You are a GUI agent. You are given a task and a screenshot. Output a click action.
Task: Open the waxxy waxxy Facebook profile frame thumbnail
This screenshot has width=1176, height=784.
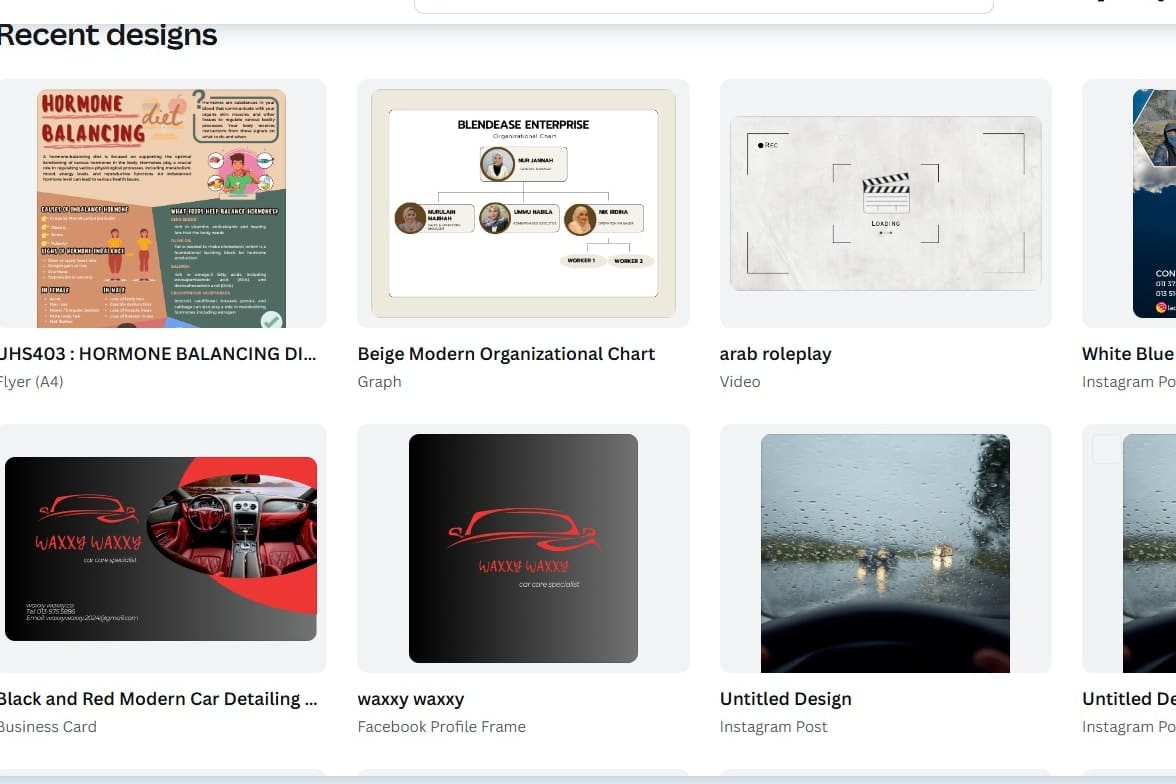(x=524, y=548)
